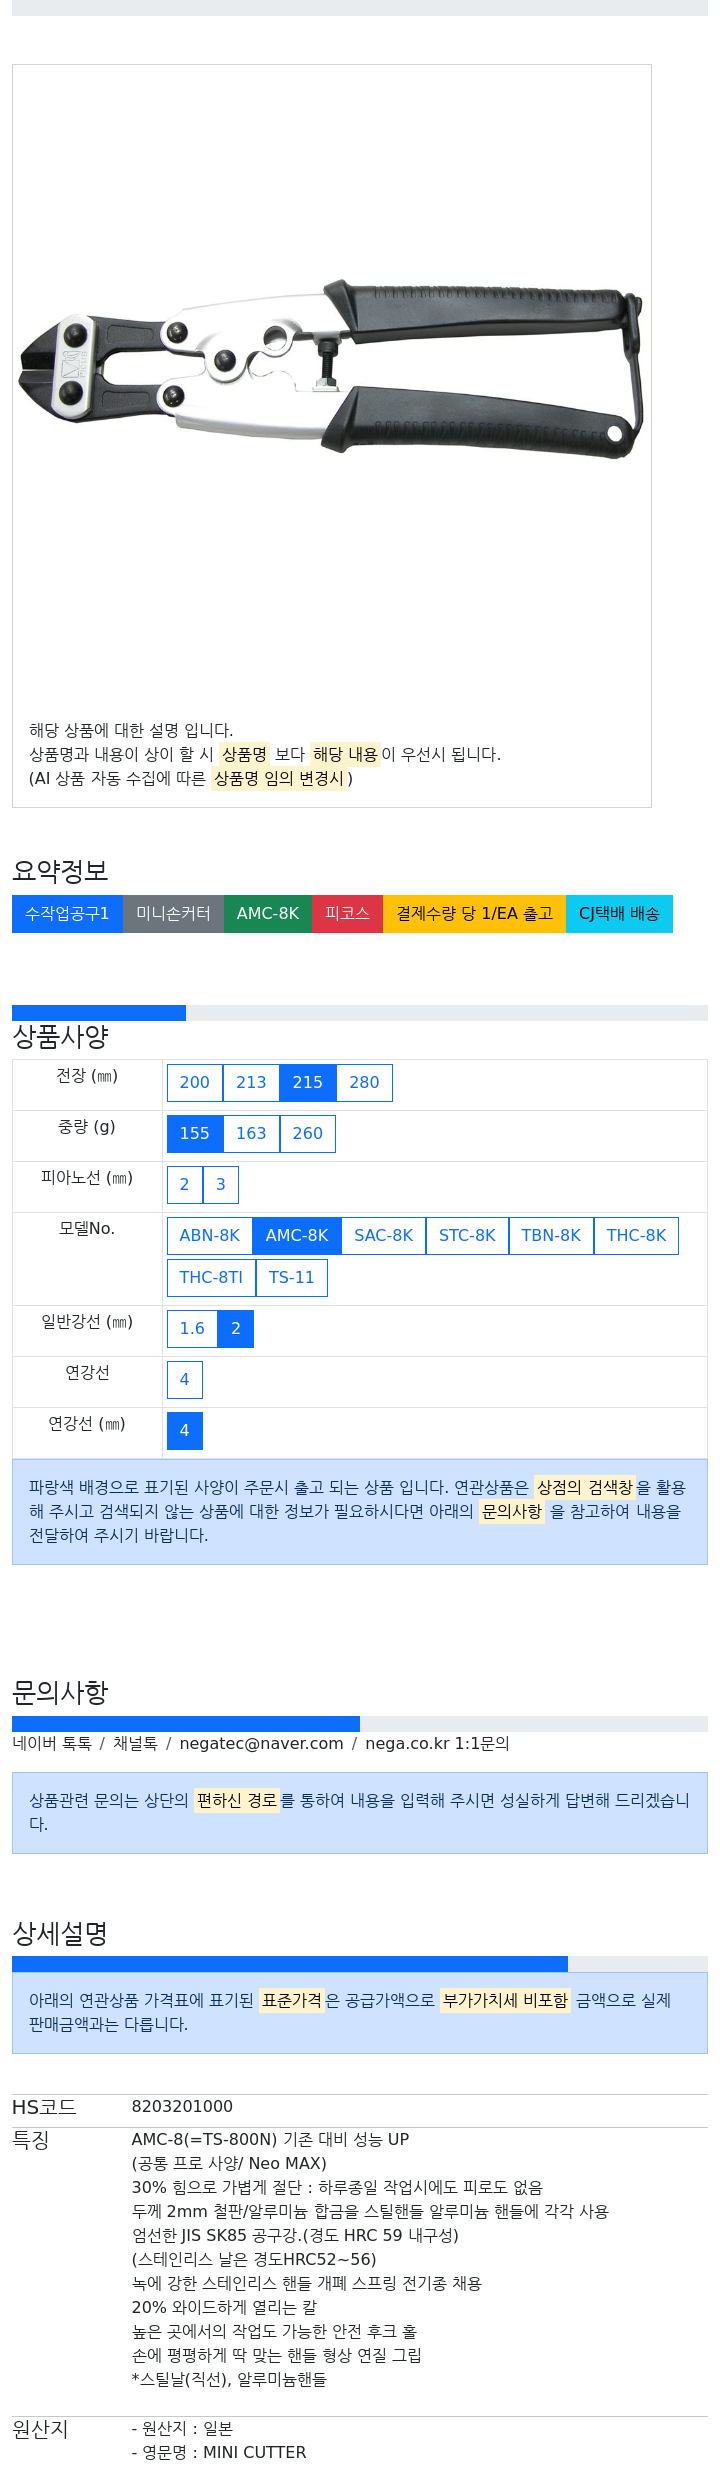Choose 200 for 전장 length
The width and height of the screenshot is (720, 2465).
(194, 1083)
